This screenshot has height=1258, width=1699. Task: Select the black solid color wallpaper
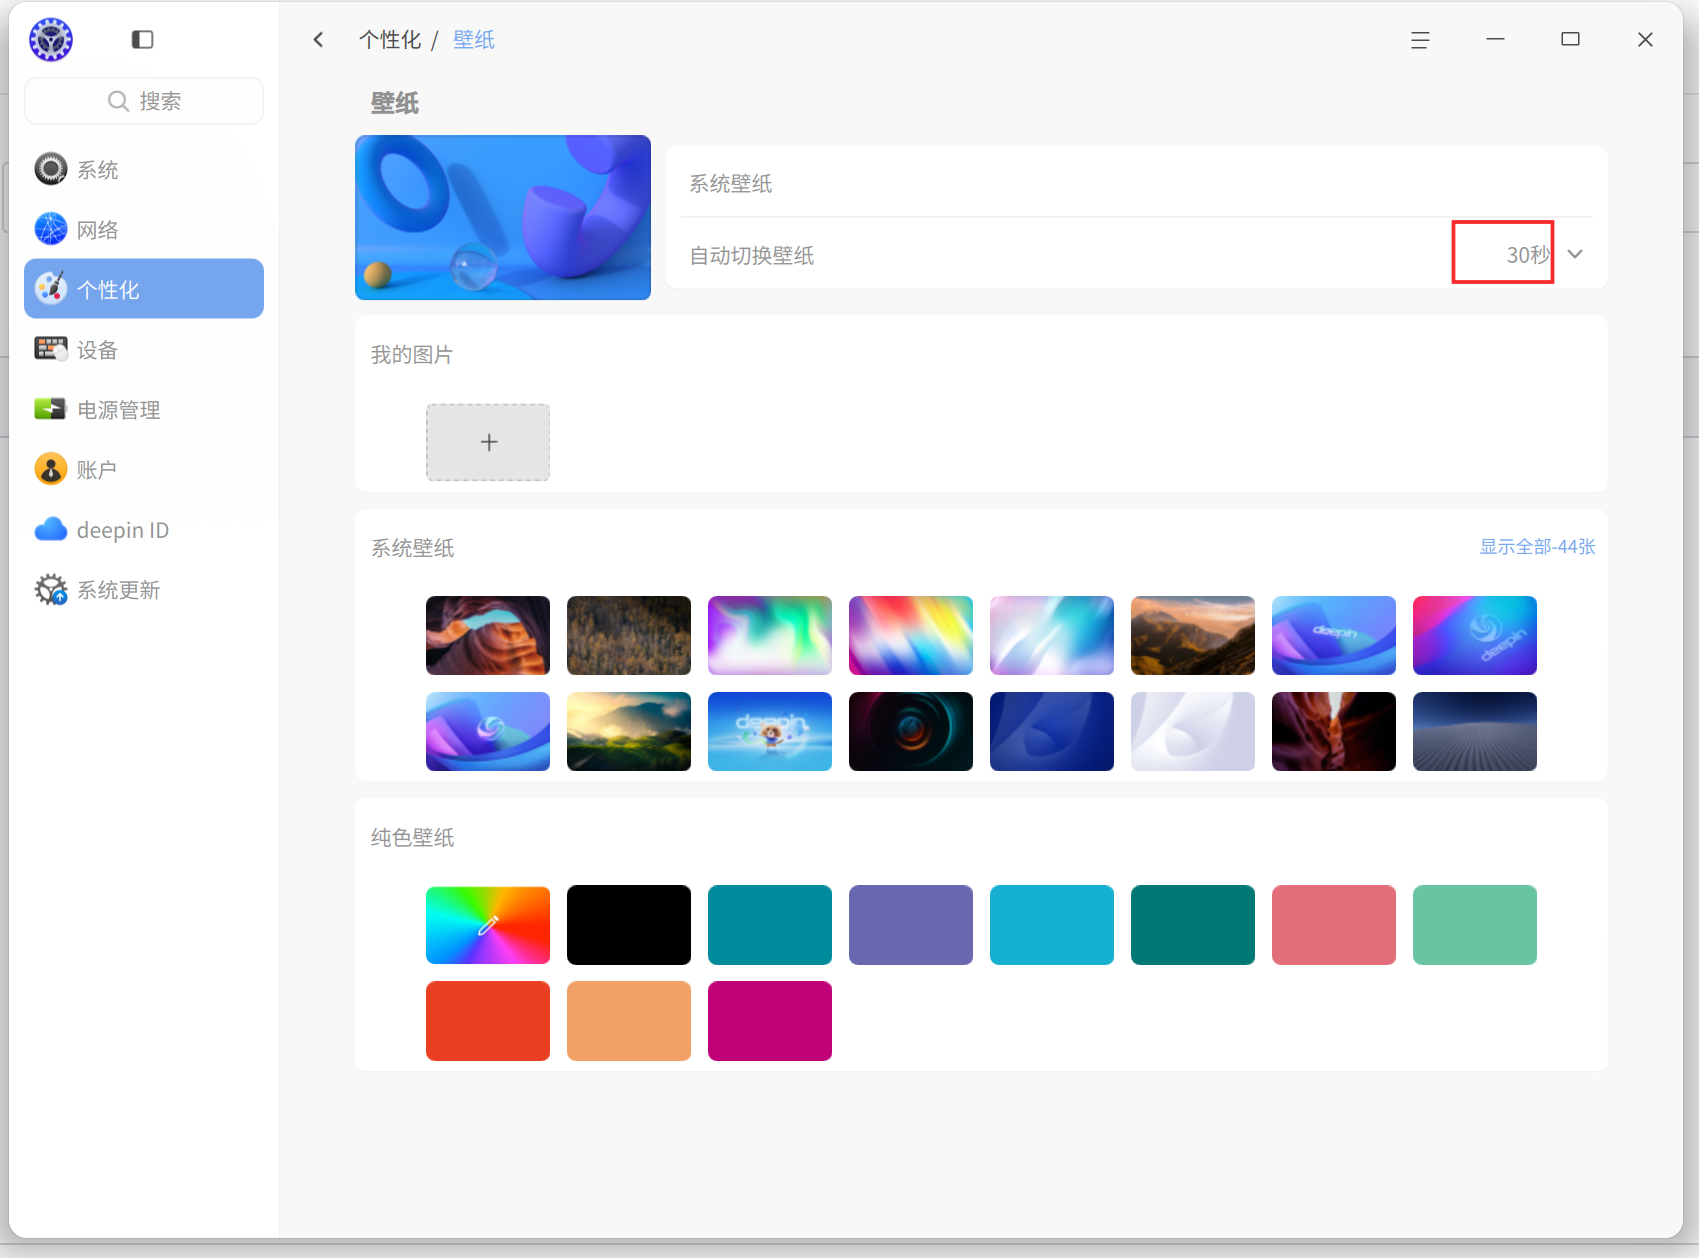pos(629,925)
